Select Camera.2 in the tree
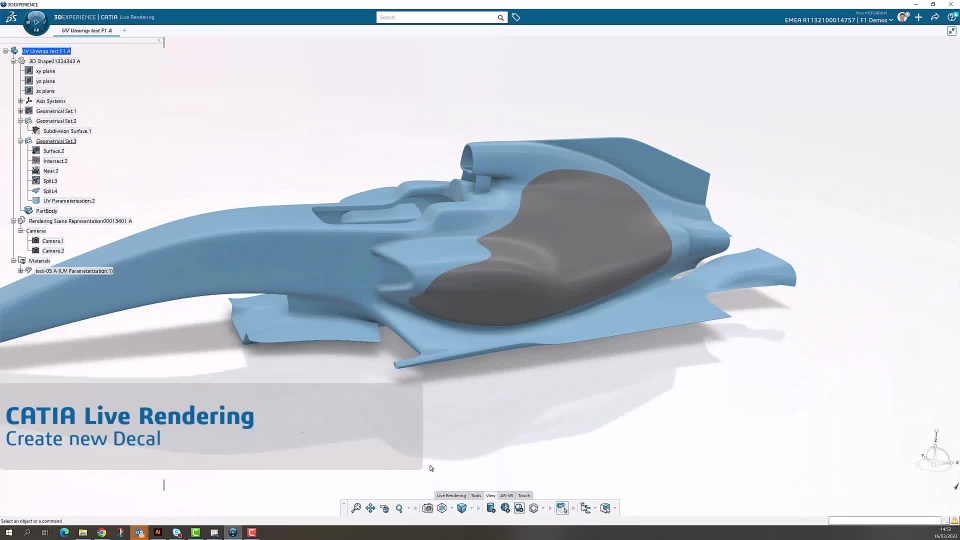960x540 pixels. [x=53, y=251]
